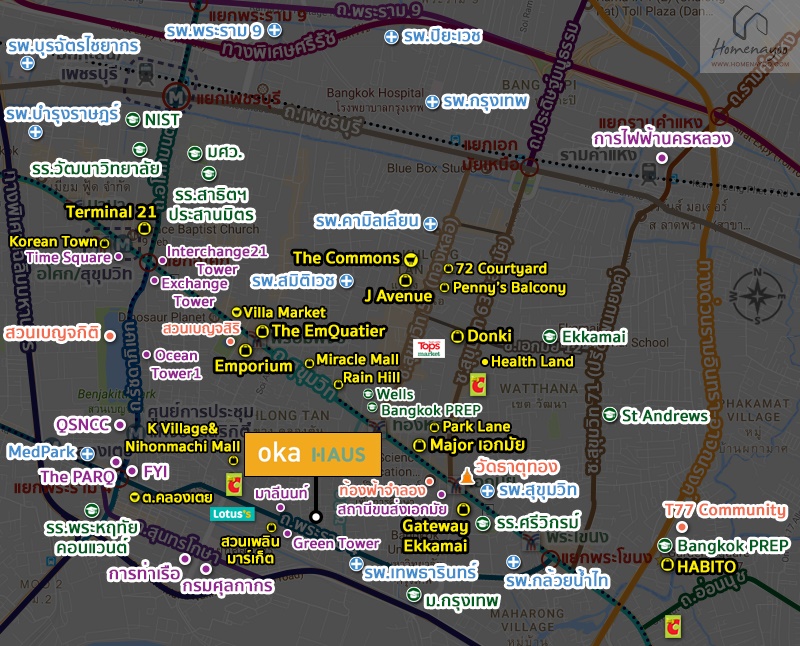Pick the hospital icon beside รพ.คามิลเลียน
The image size is (800, 646).
point(431,223)
